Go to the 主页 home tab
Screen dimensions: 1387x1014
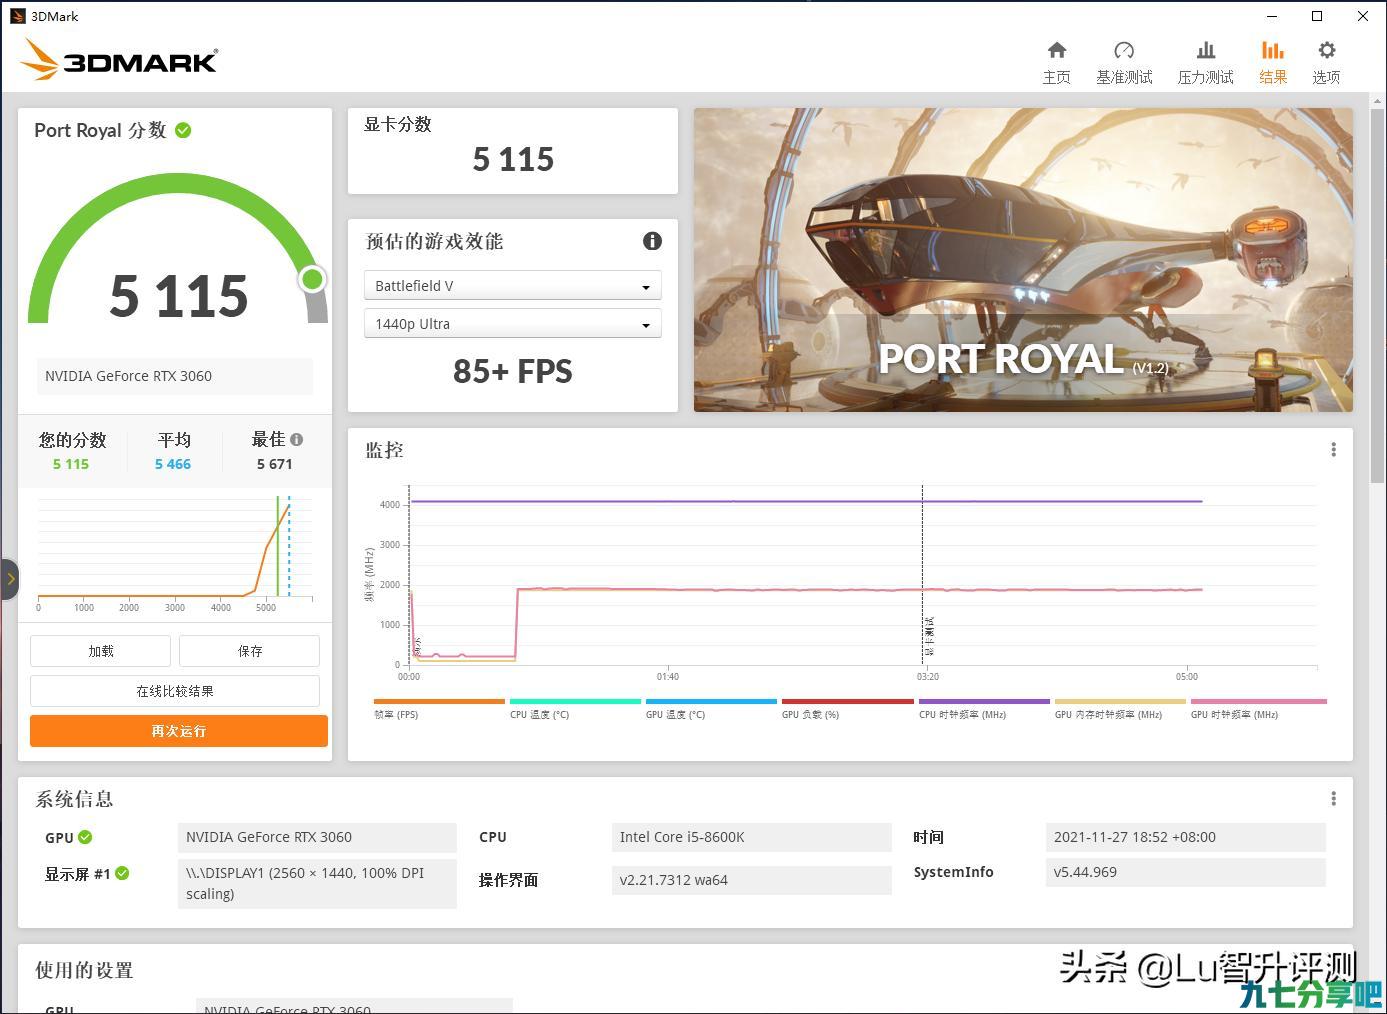(x=1056, y=62)
